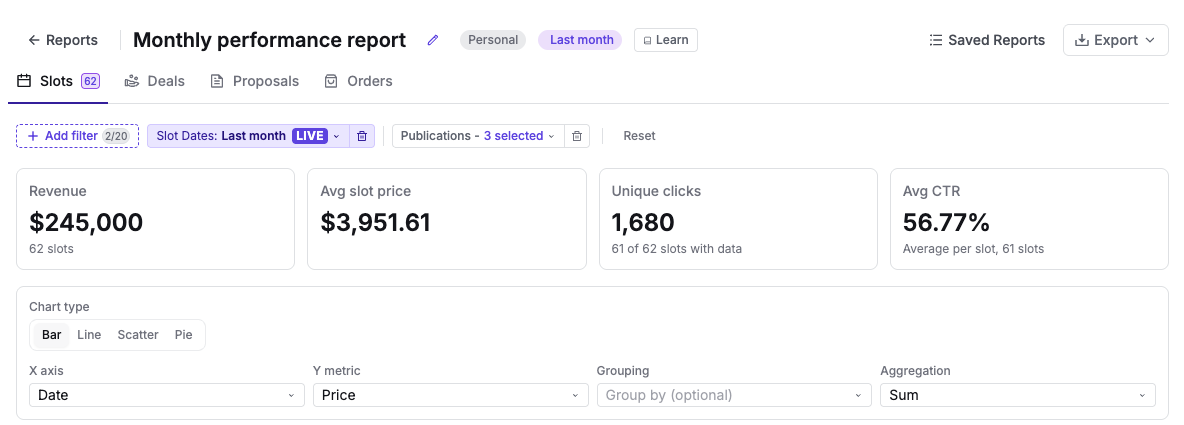Click the back arrow icon by Reports
Image resolution: width=1184 pixels, height=425 pixels.
(x=34, y=40)
